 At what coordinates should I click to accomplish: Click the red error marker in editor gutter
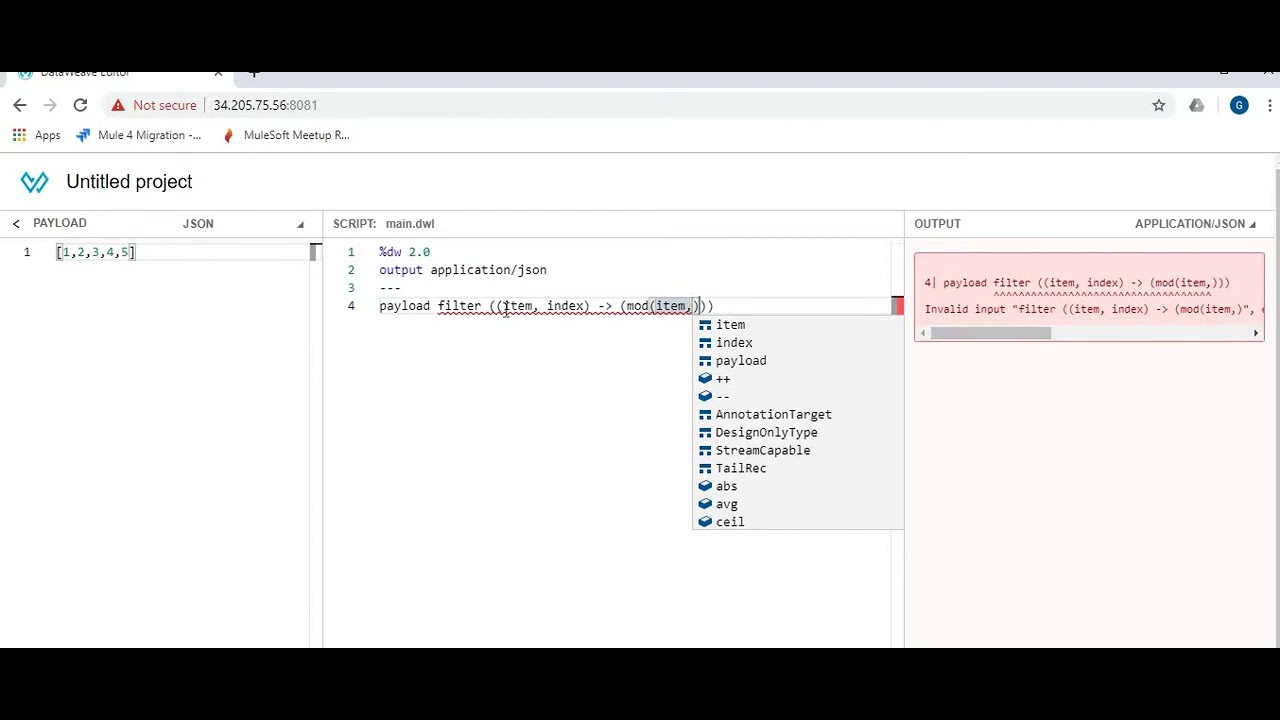897,306
